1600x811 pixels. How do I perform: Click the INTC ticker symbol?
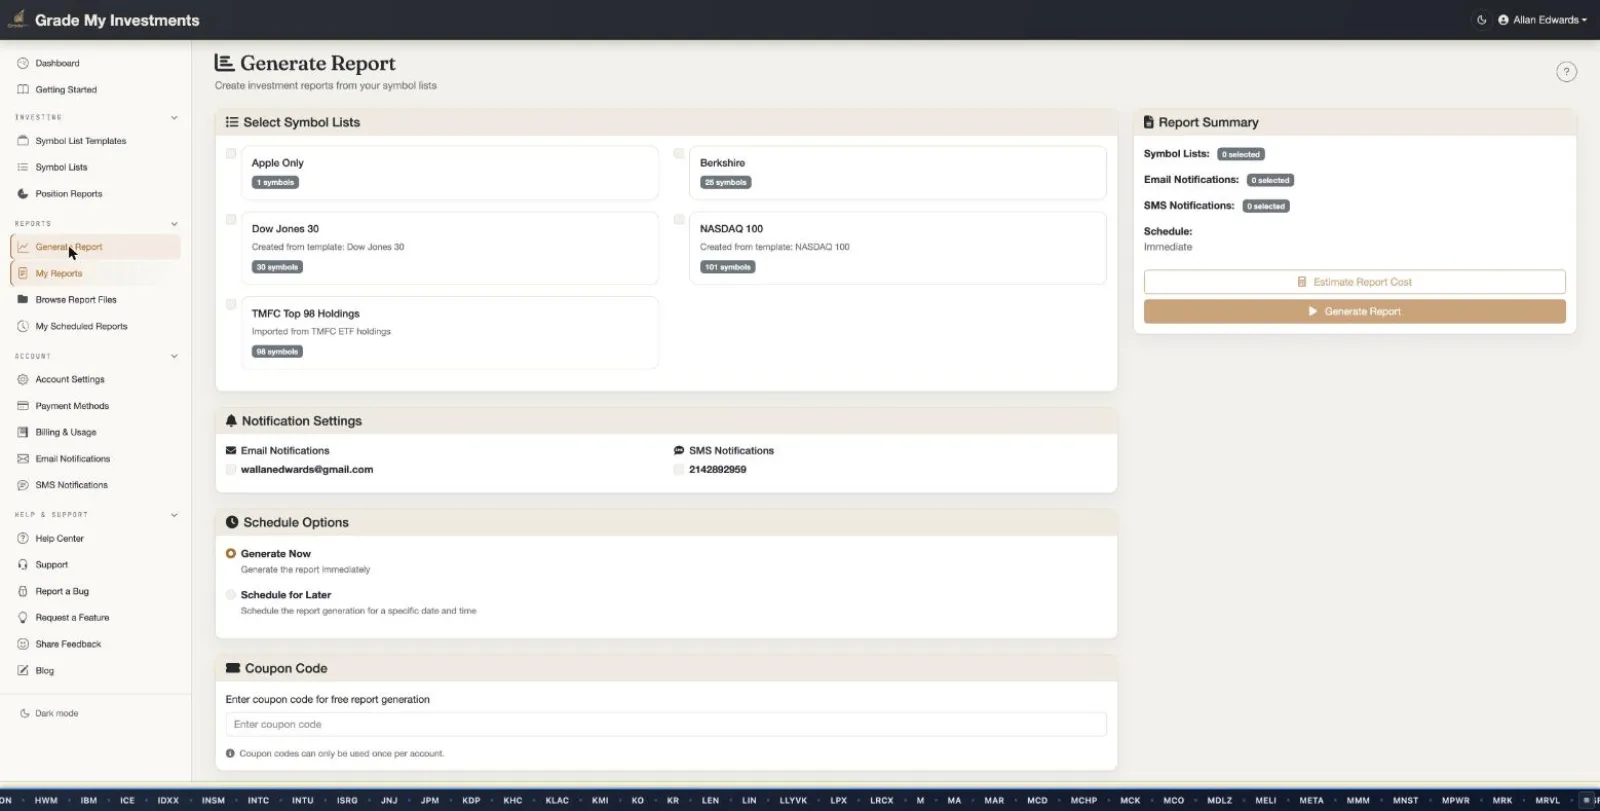coord(258,801)
